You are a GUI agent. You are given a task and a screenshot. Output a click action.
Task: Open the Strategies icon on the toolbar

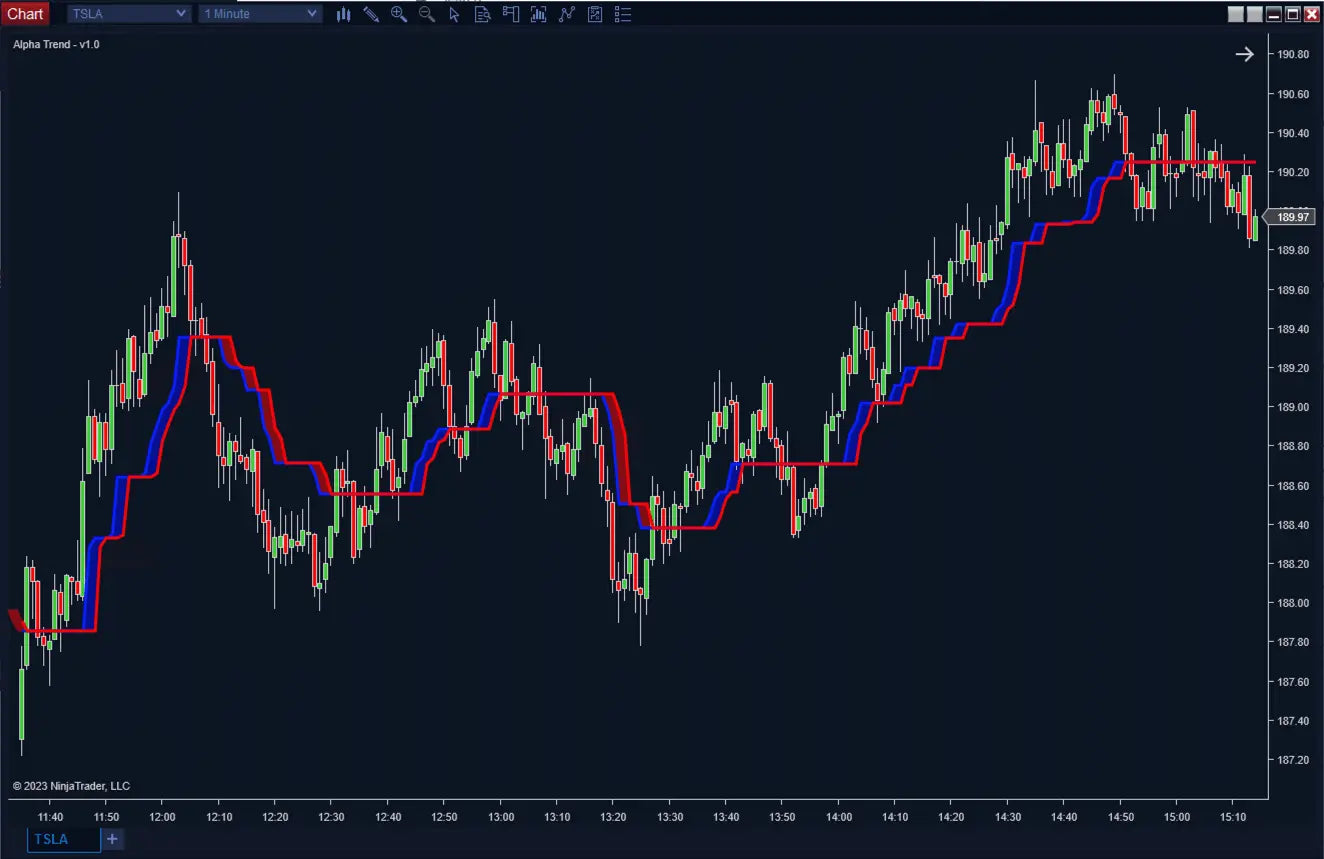tap(566, 13)
